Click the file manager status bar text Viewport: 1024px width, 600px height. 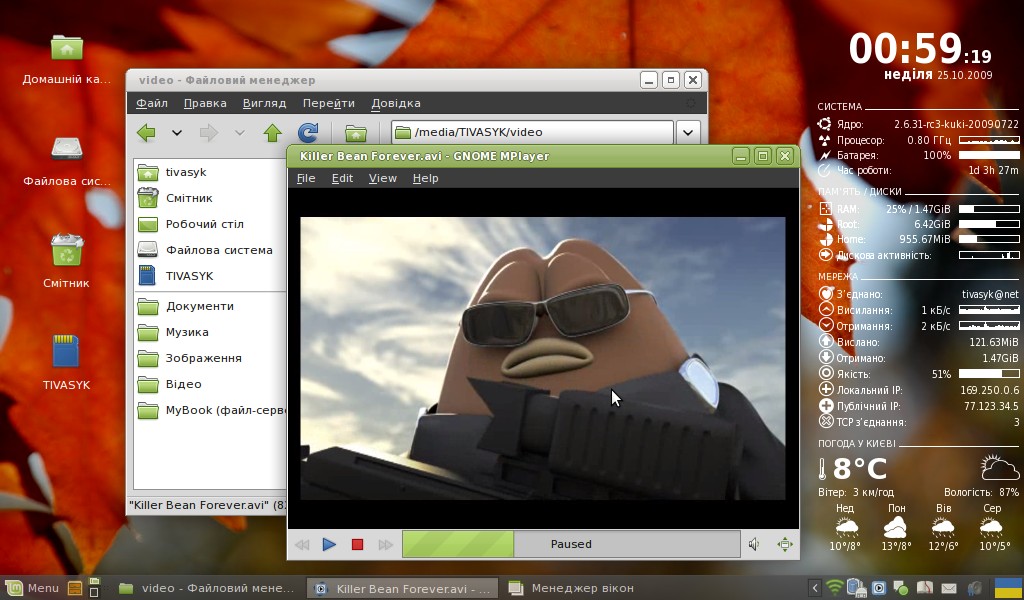(208, 505)
